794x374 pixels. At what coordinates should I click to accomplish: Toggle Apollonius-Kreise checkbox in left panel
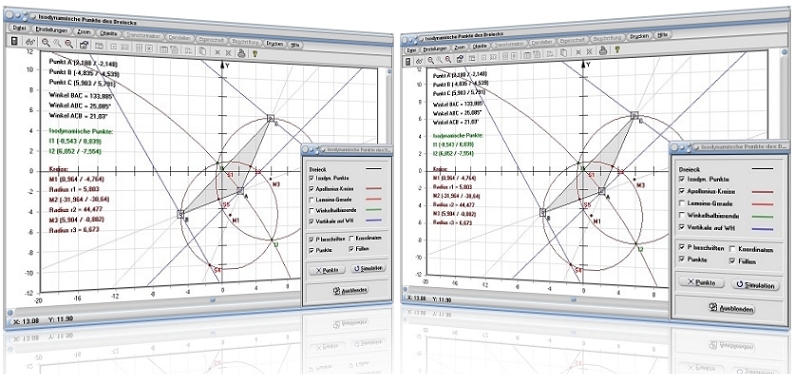pos(311,188)
